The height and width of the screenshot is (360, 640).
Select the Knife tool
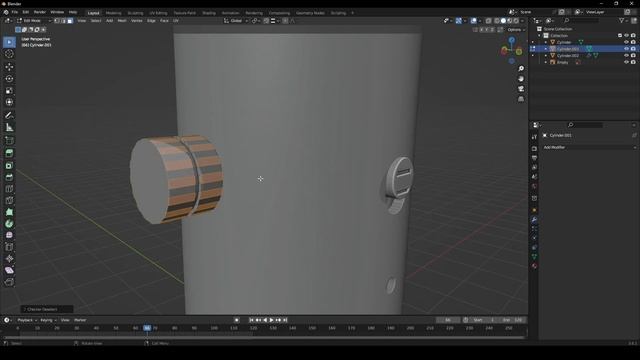pos(9,200)
